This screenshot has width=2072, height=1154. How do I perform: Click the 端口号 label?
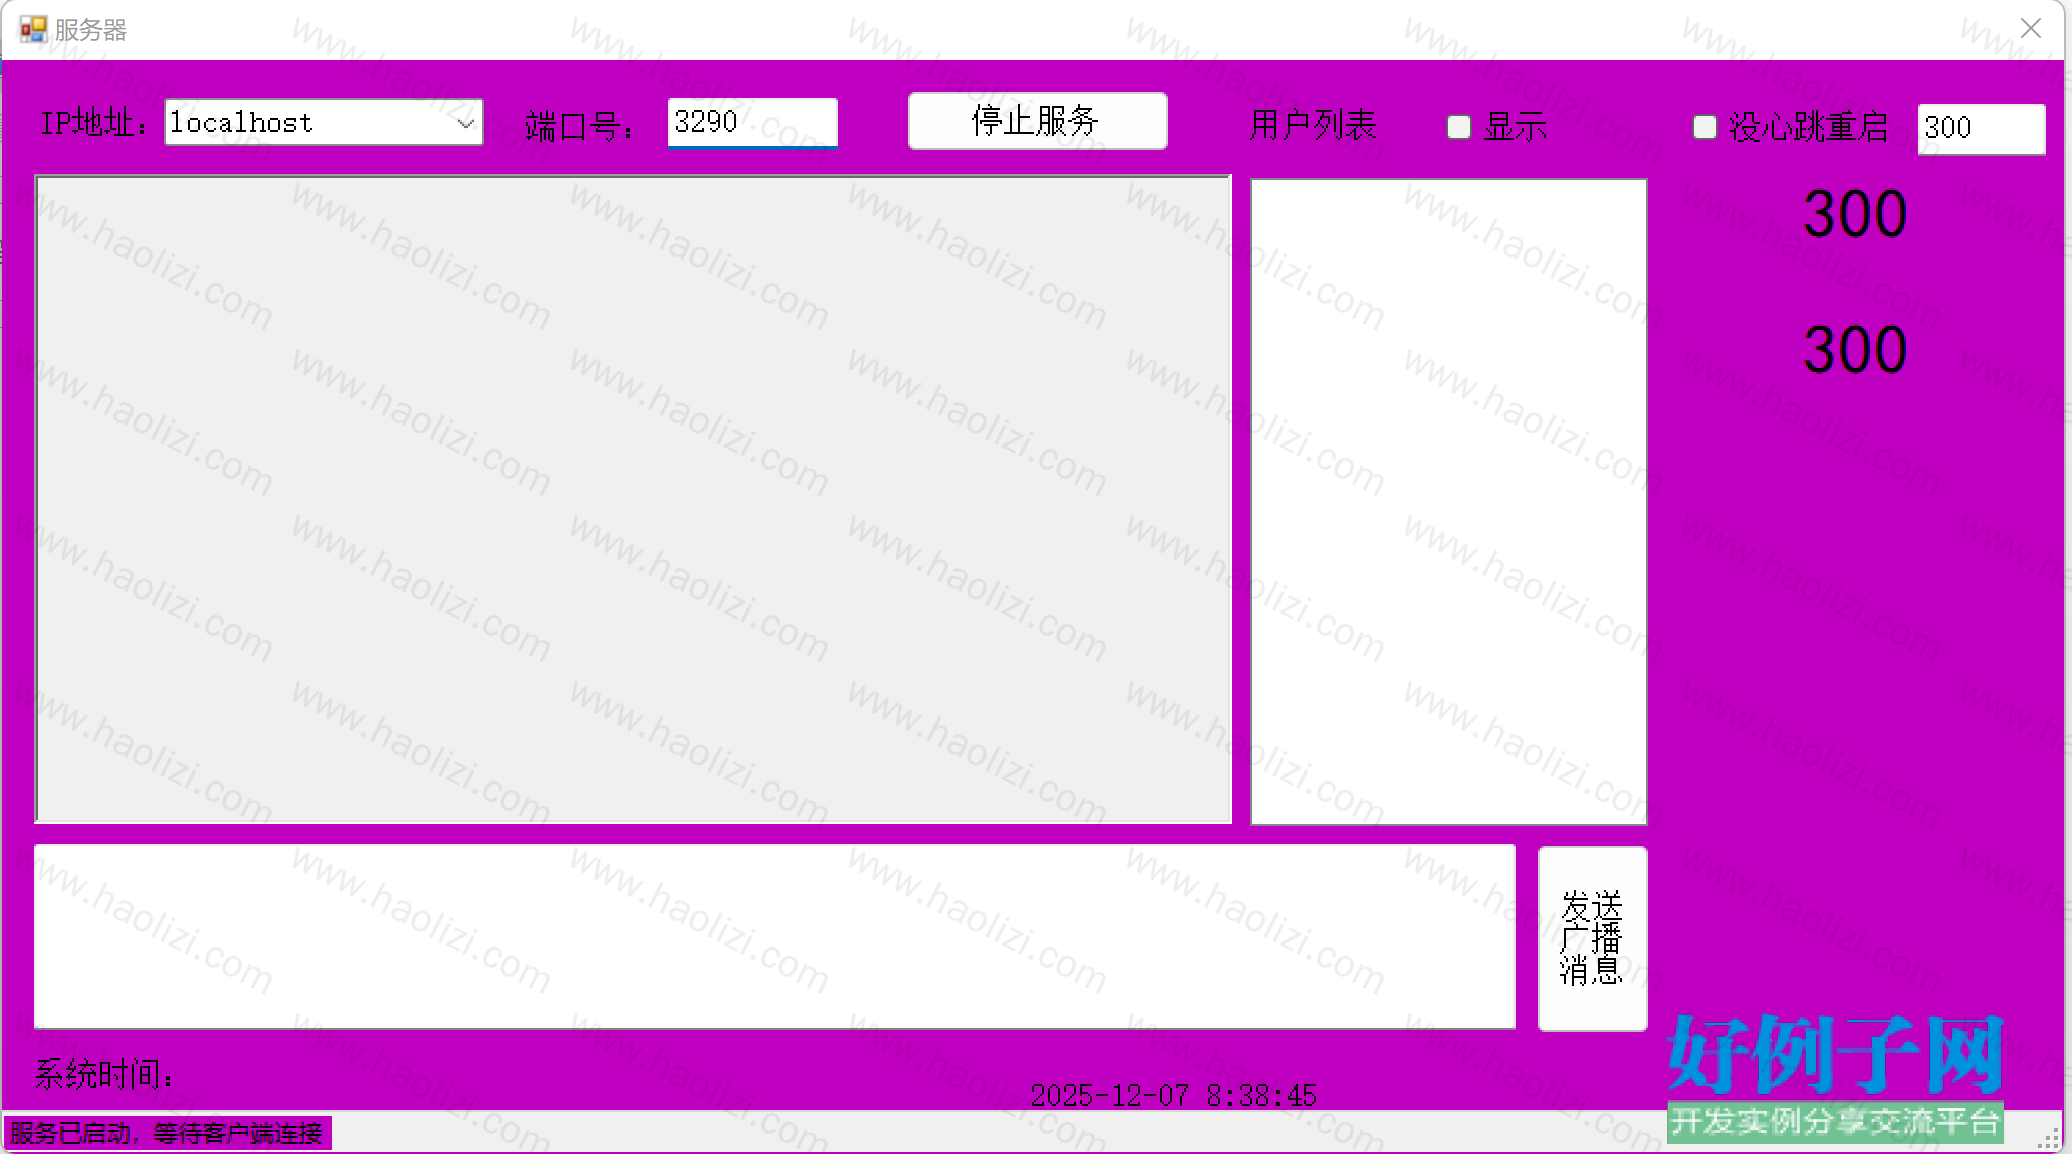tap(580, 126)
